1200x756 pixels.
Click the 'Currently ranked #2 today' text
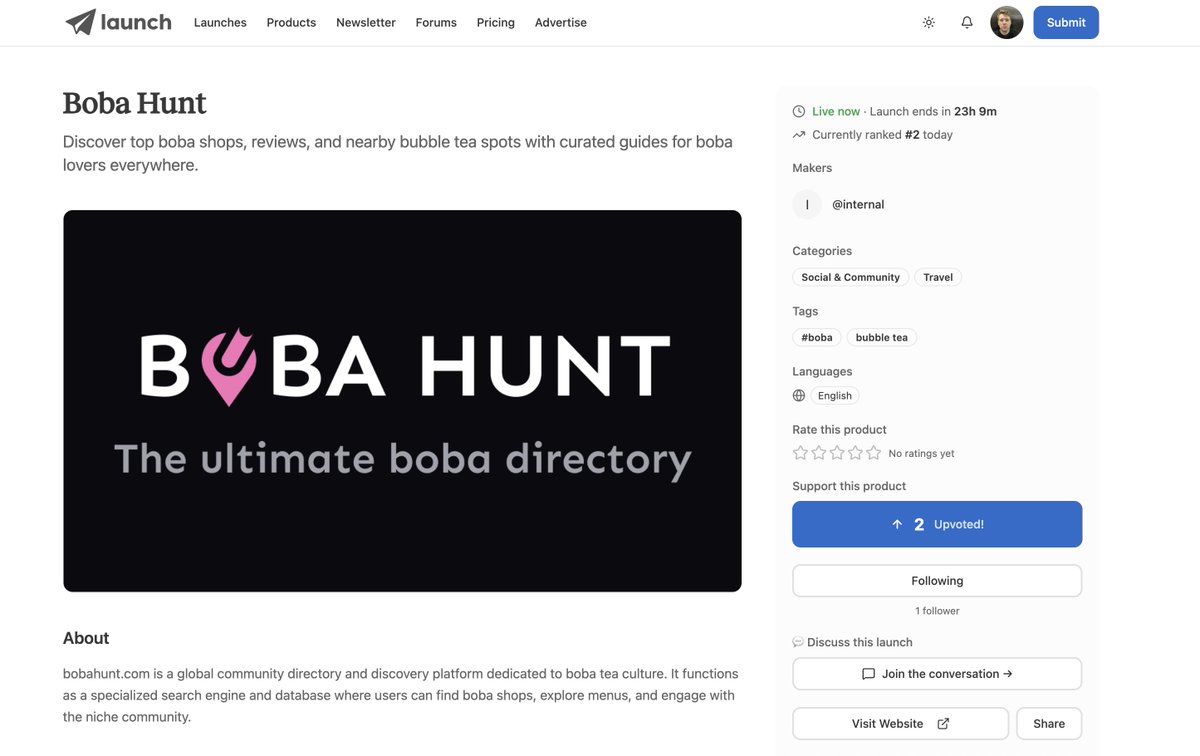[882, 135]
